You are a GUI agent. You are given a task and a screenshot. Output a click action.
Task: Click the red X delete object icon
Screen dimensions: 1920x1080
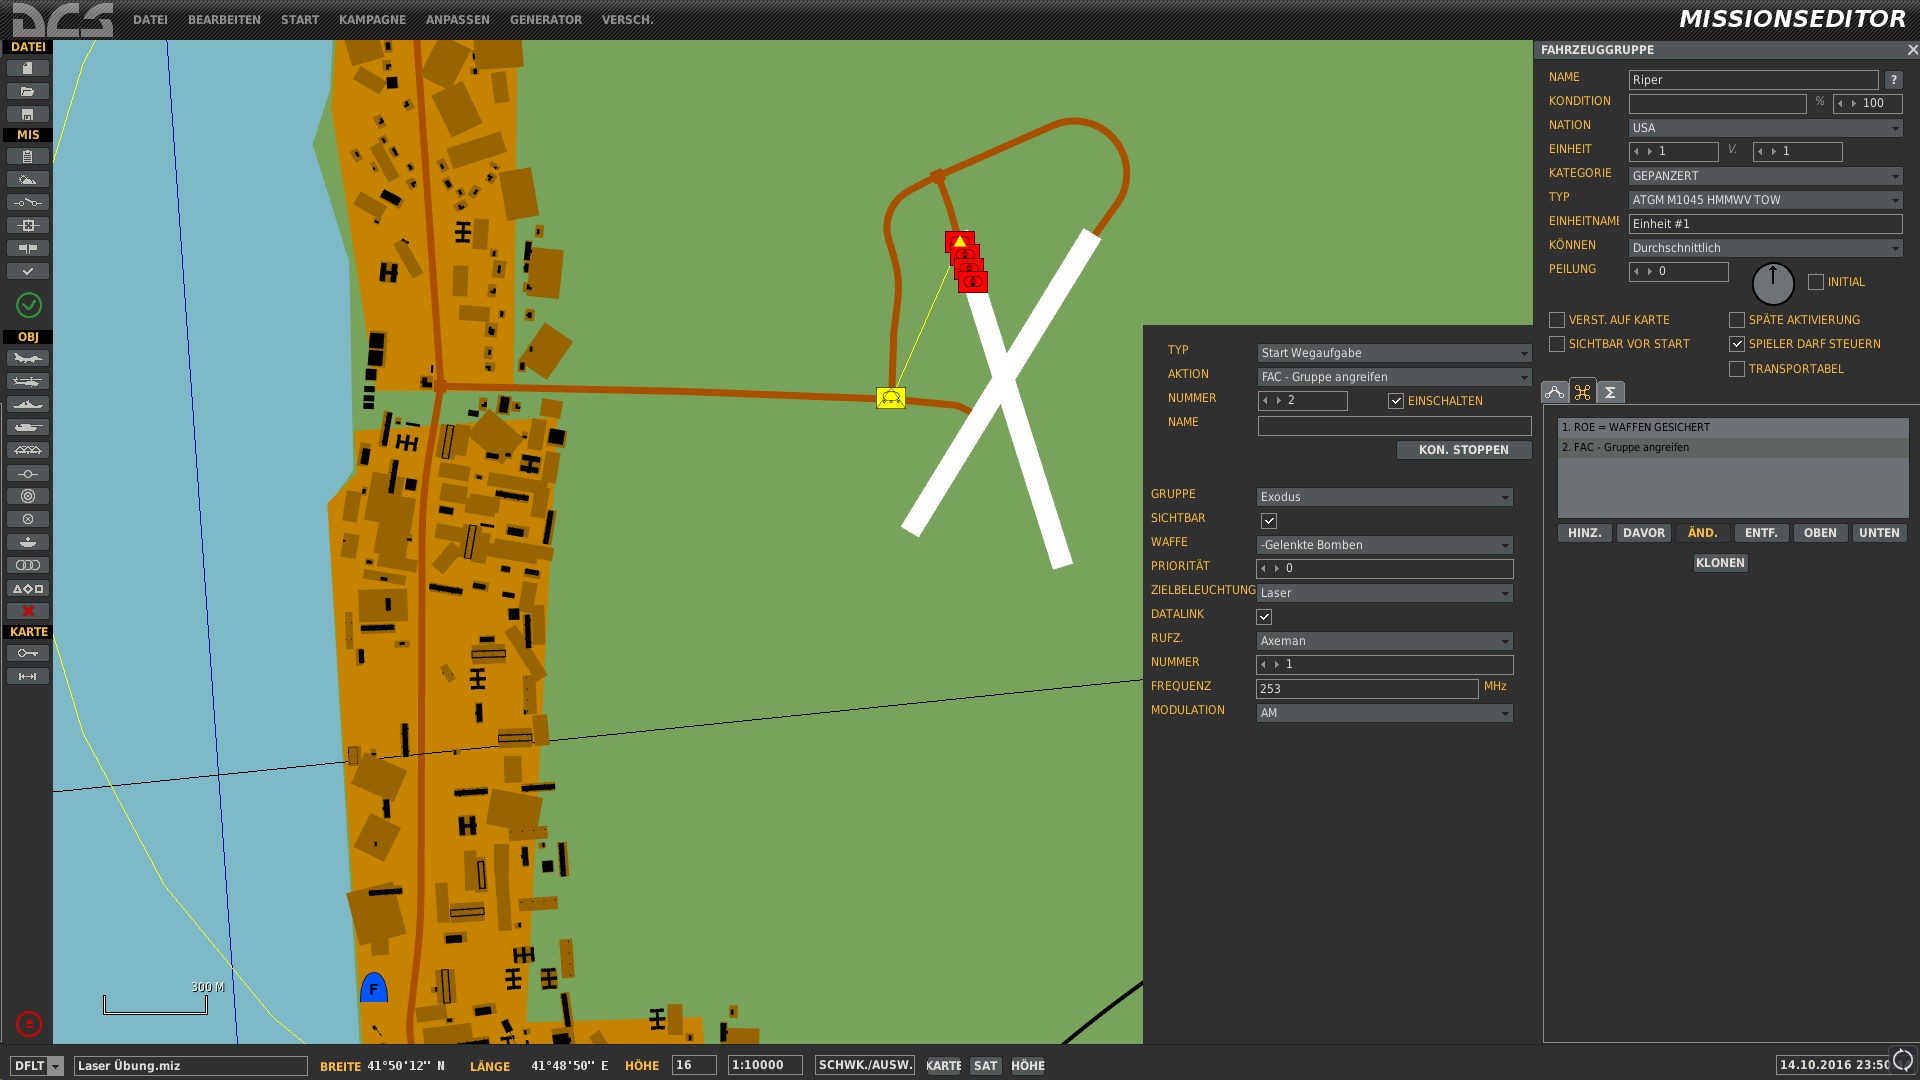(x=28, y=612)
